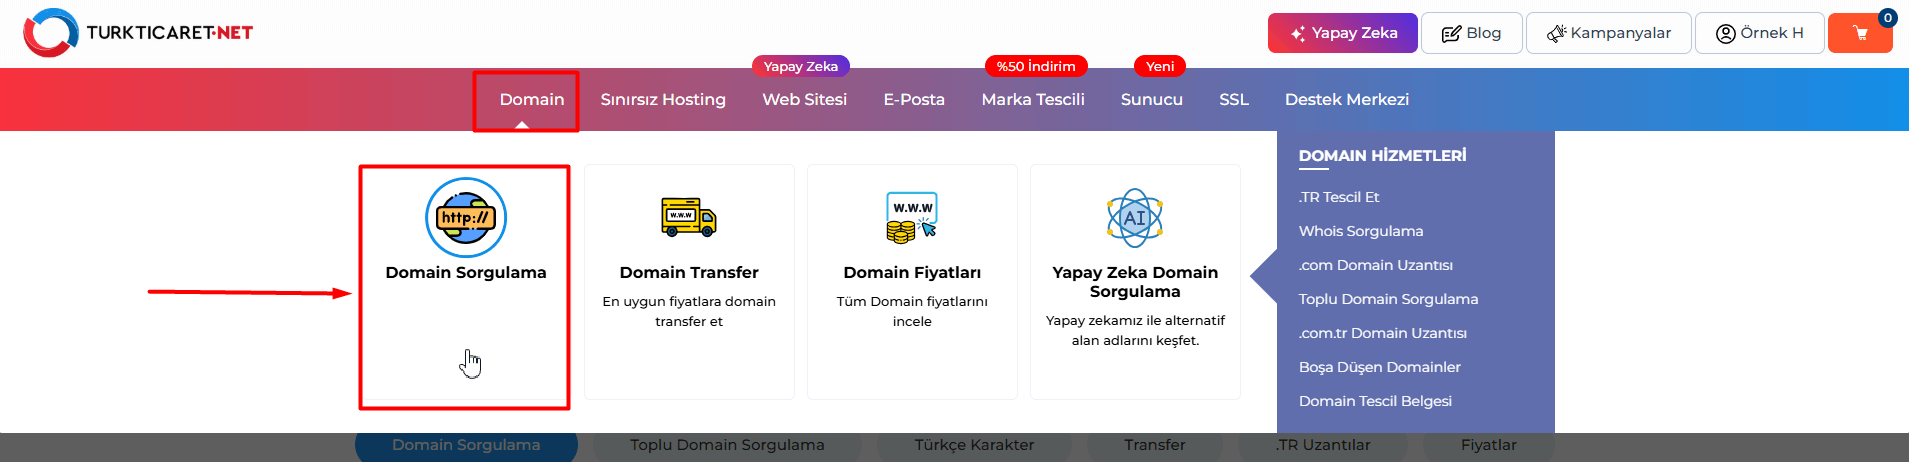Click the Whois Sorgulama link
This screenshot has height=462, width=1909.
click(x=1360, y=231)
